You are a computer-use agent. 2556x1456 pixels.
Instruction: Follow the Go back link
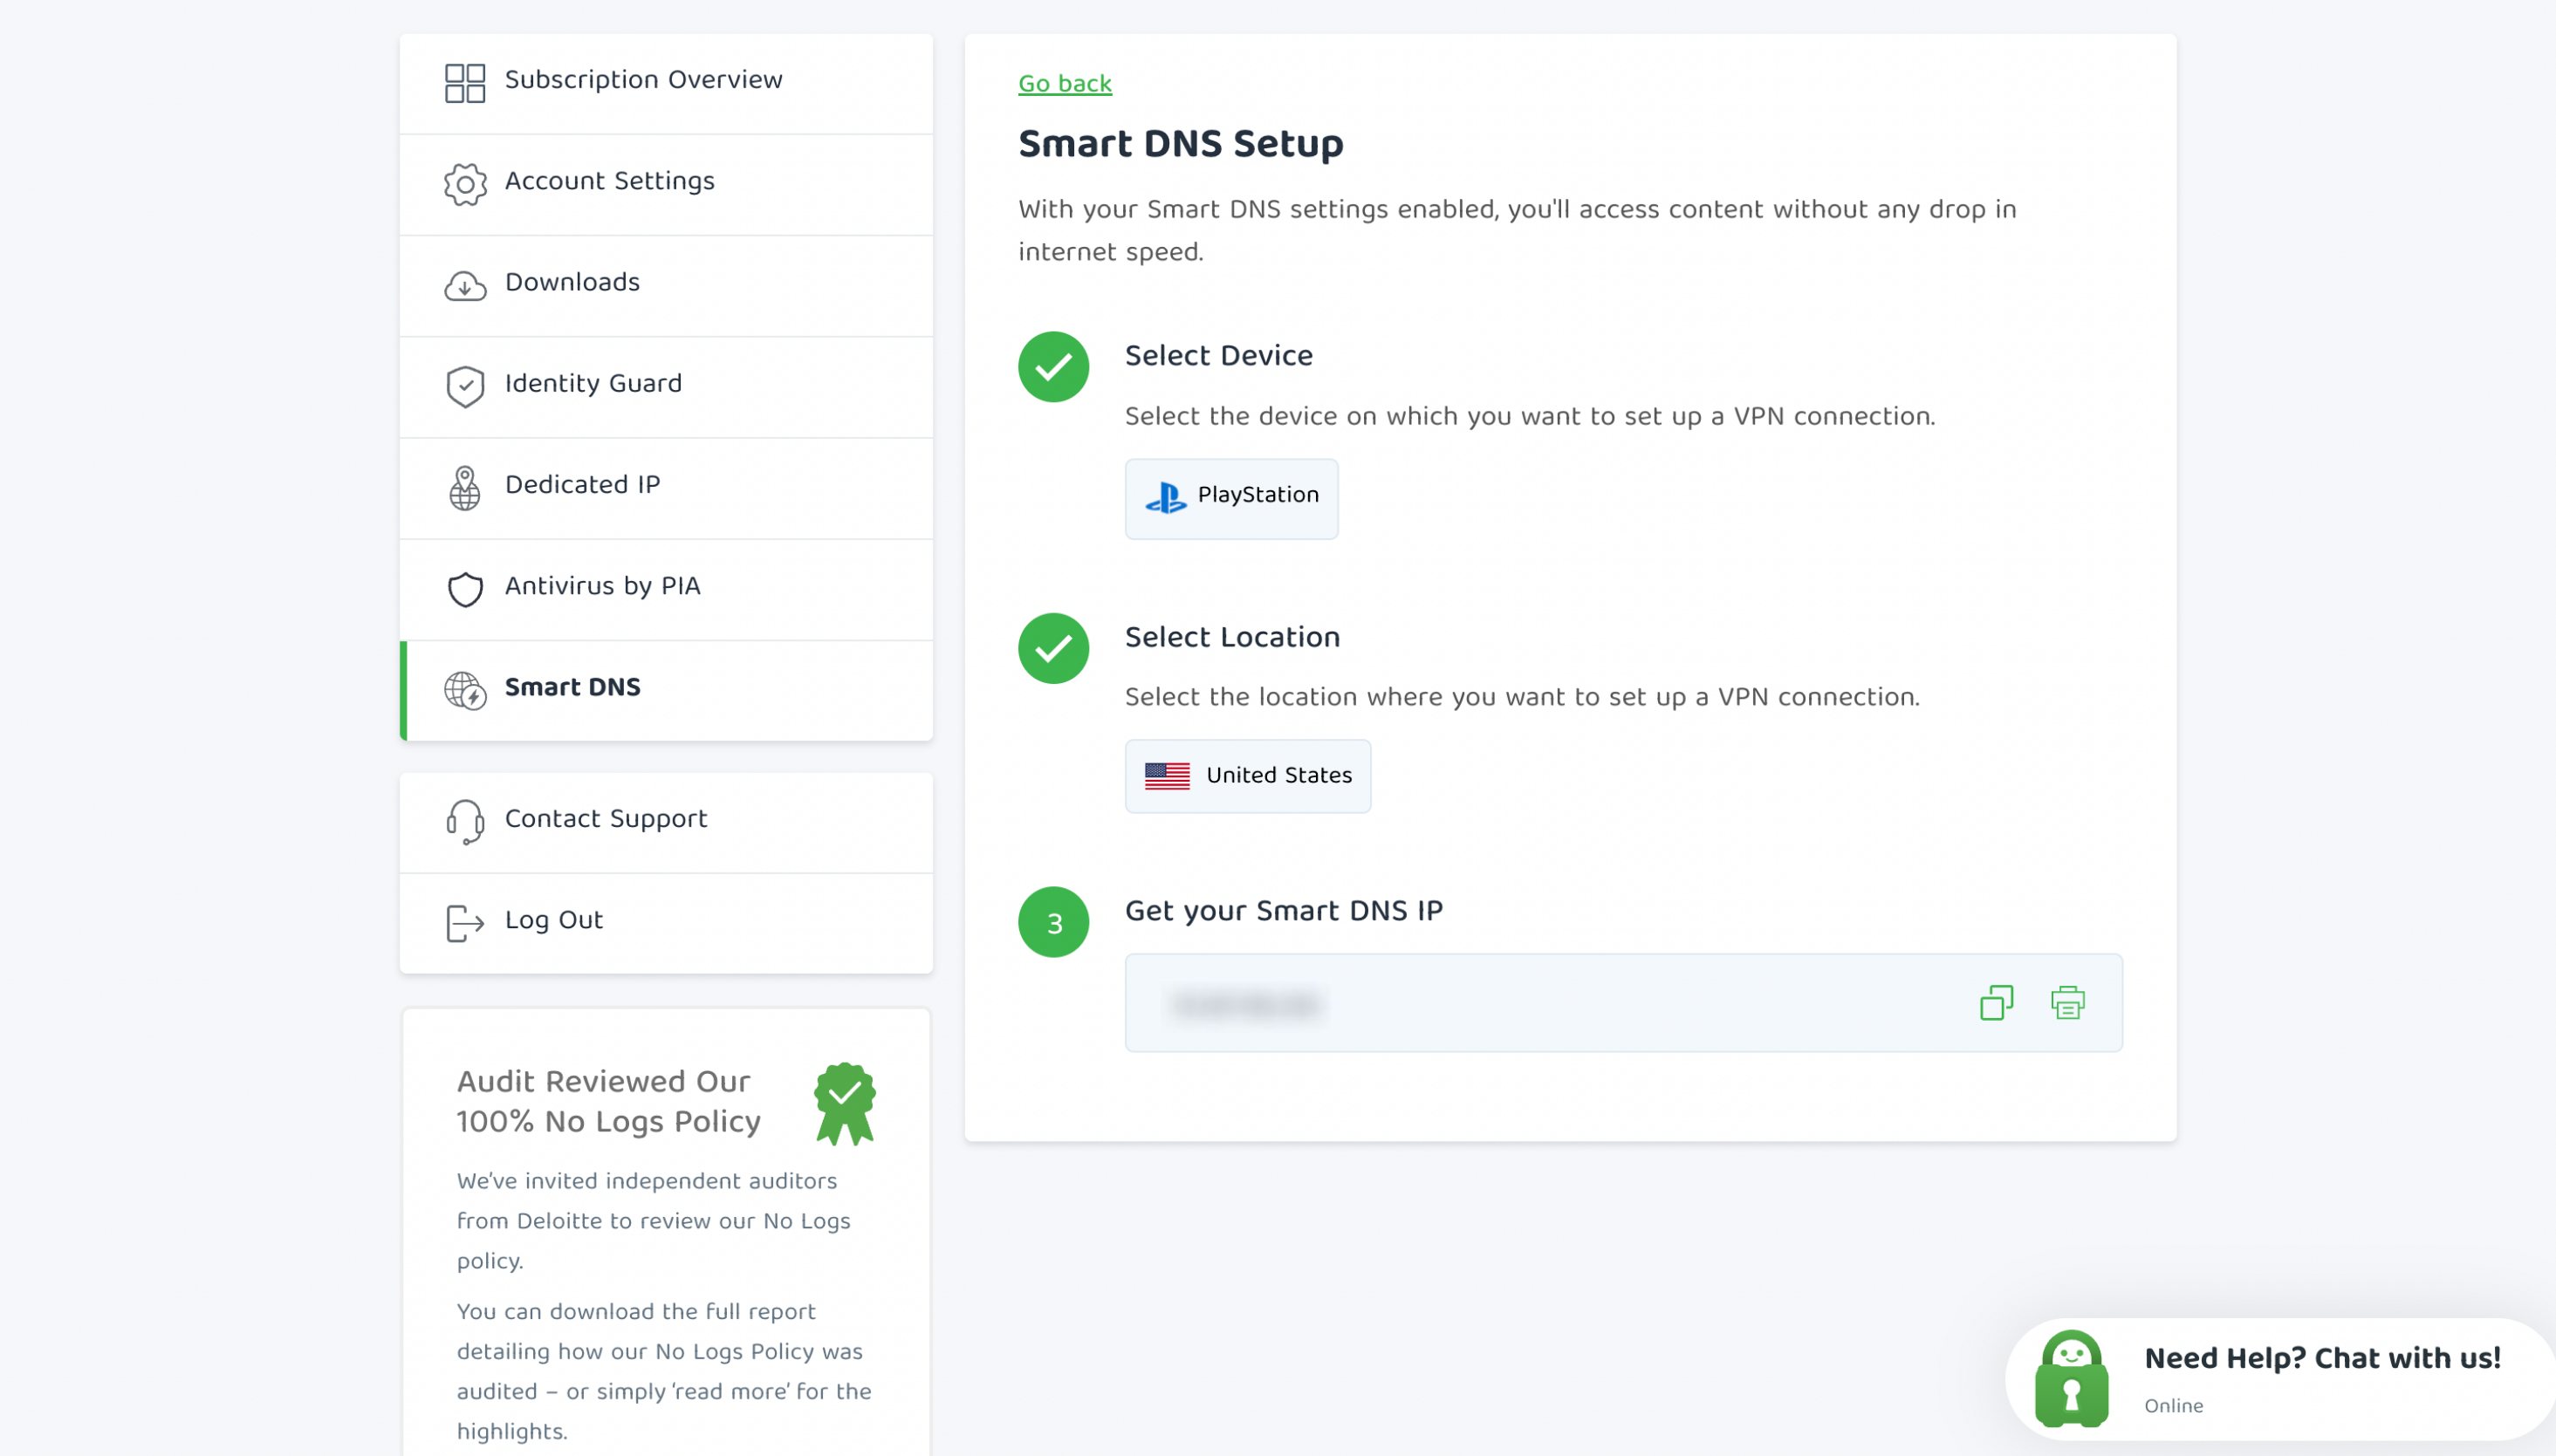[1065, 84]
